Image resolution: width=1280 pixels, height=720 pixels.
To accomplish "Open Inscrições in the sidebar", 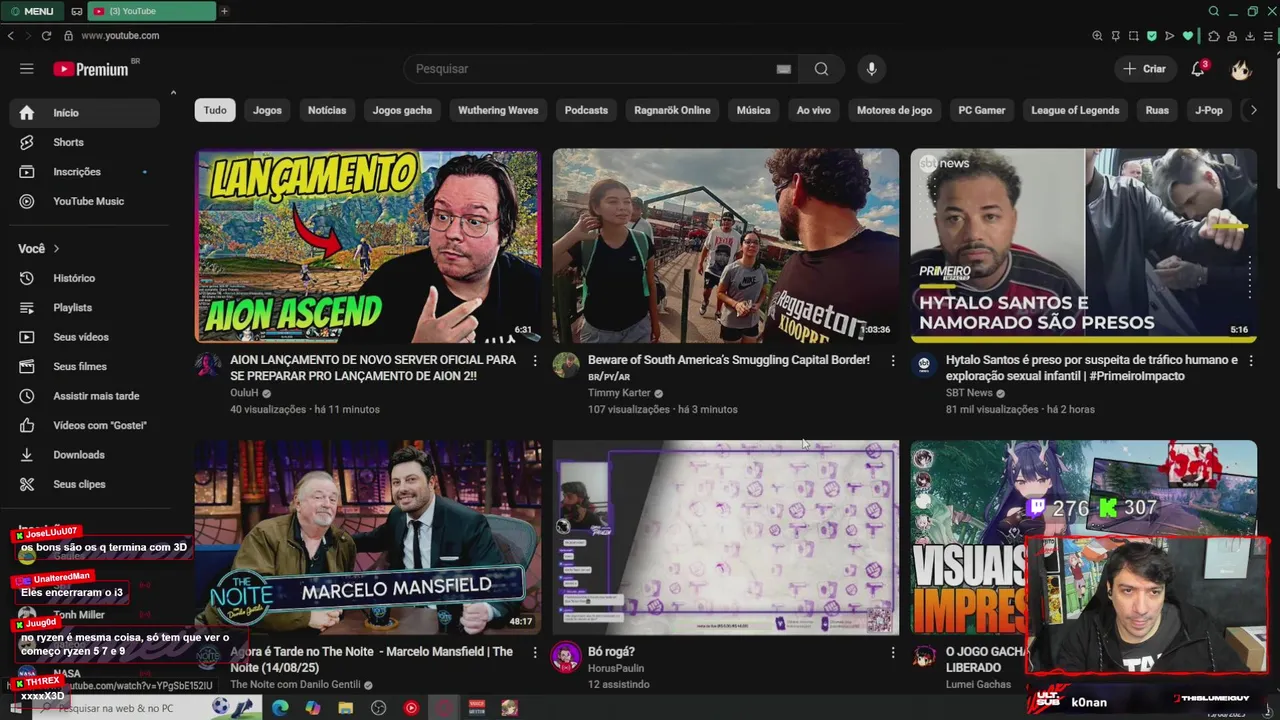I will click(85, 172).
